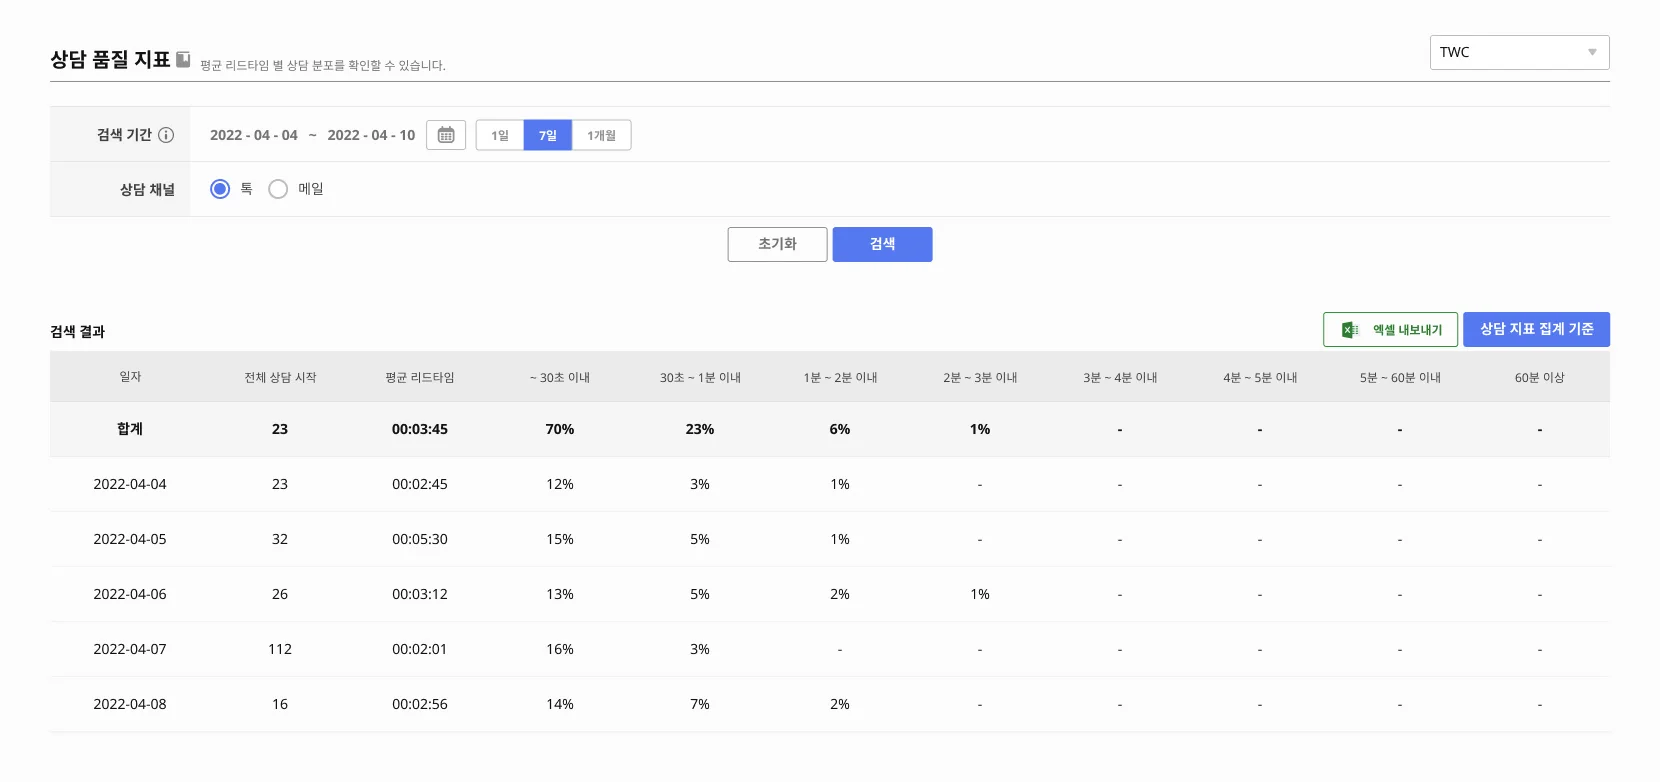The width and height of the screenshot is (1660, 782).
Task: Select the 7일 period tab
Action: (548, 135)
